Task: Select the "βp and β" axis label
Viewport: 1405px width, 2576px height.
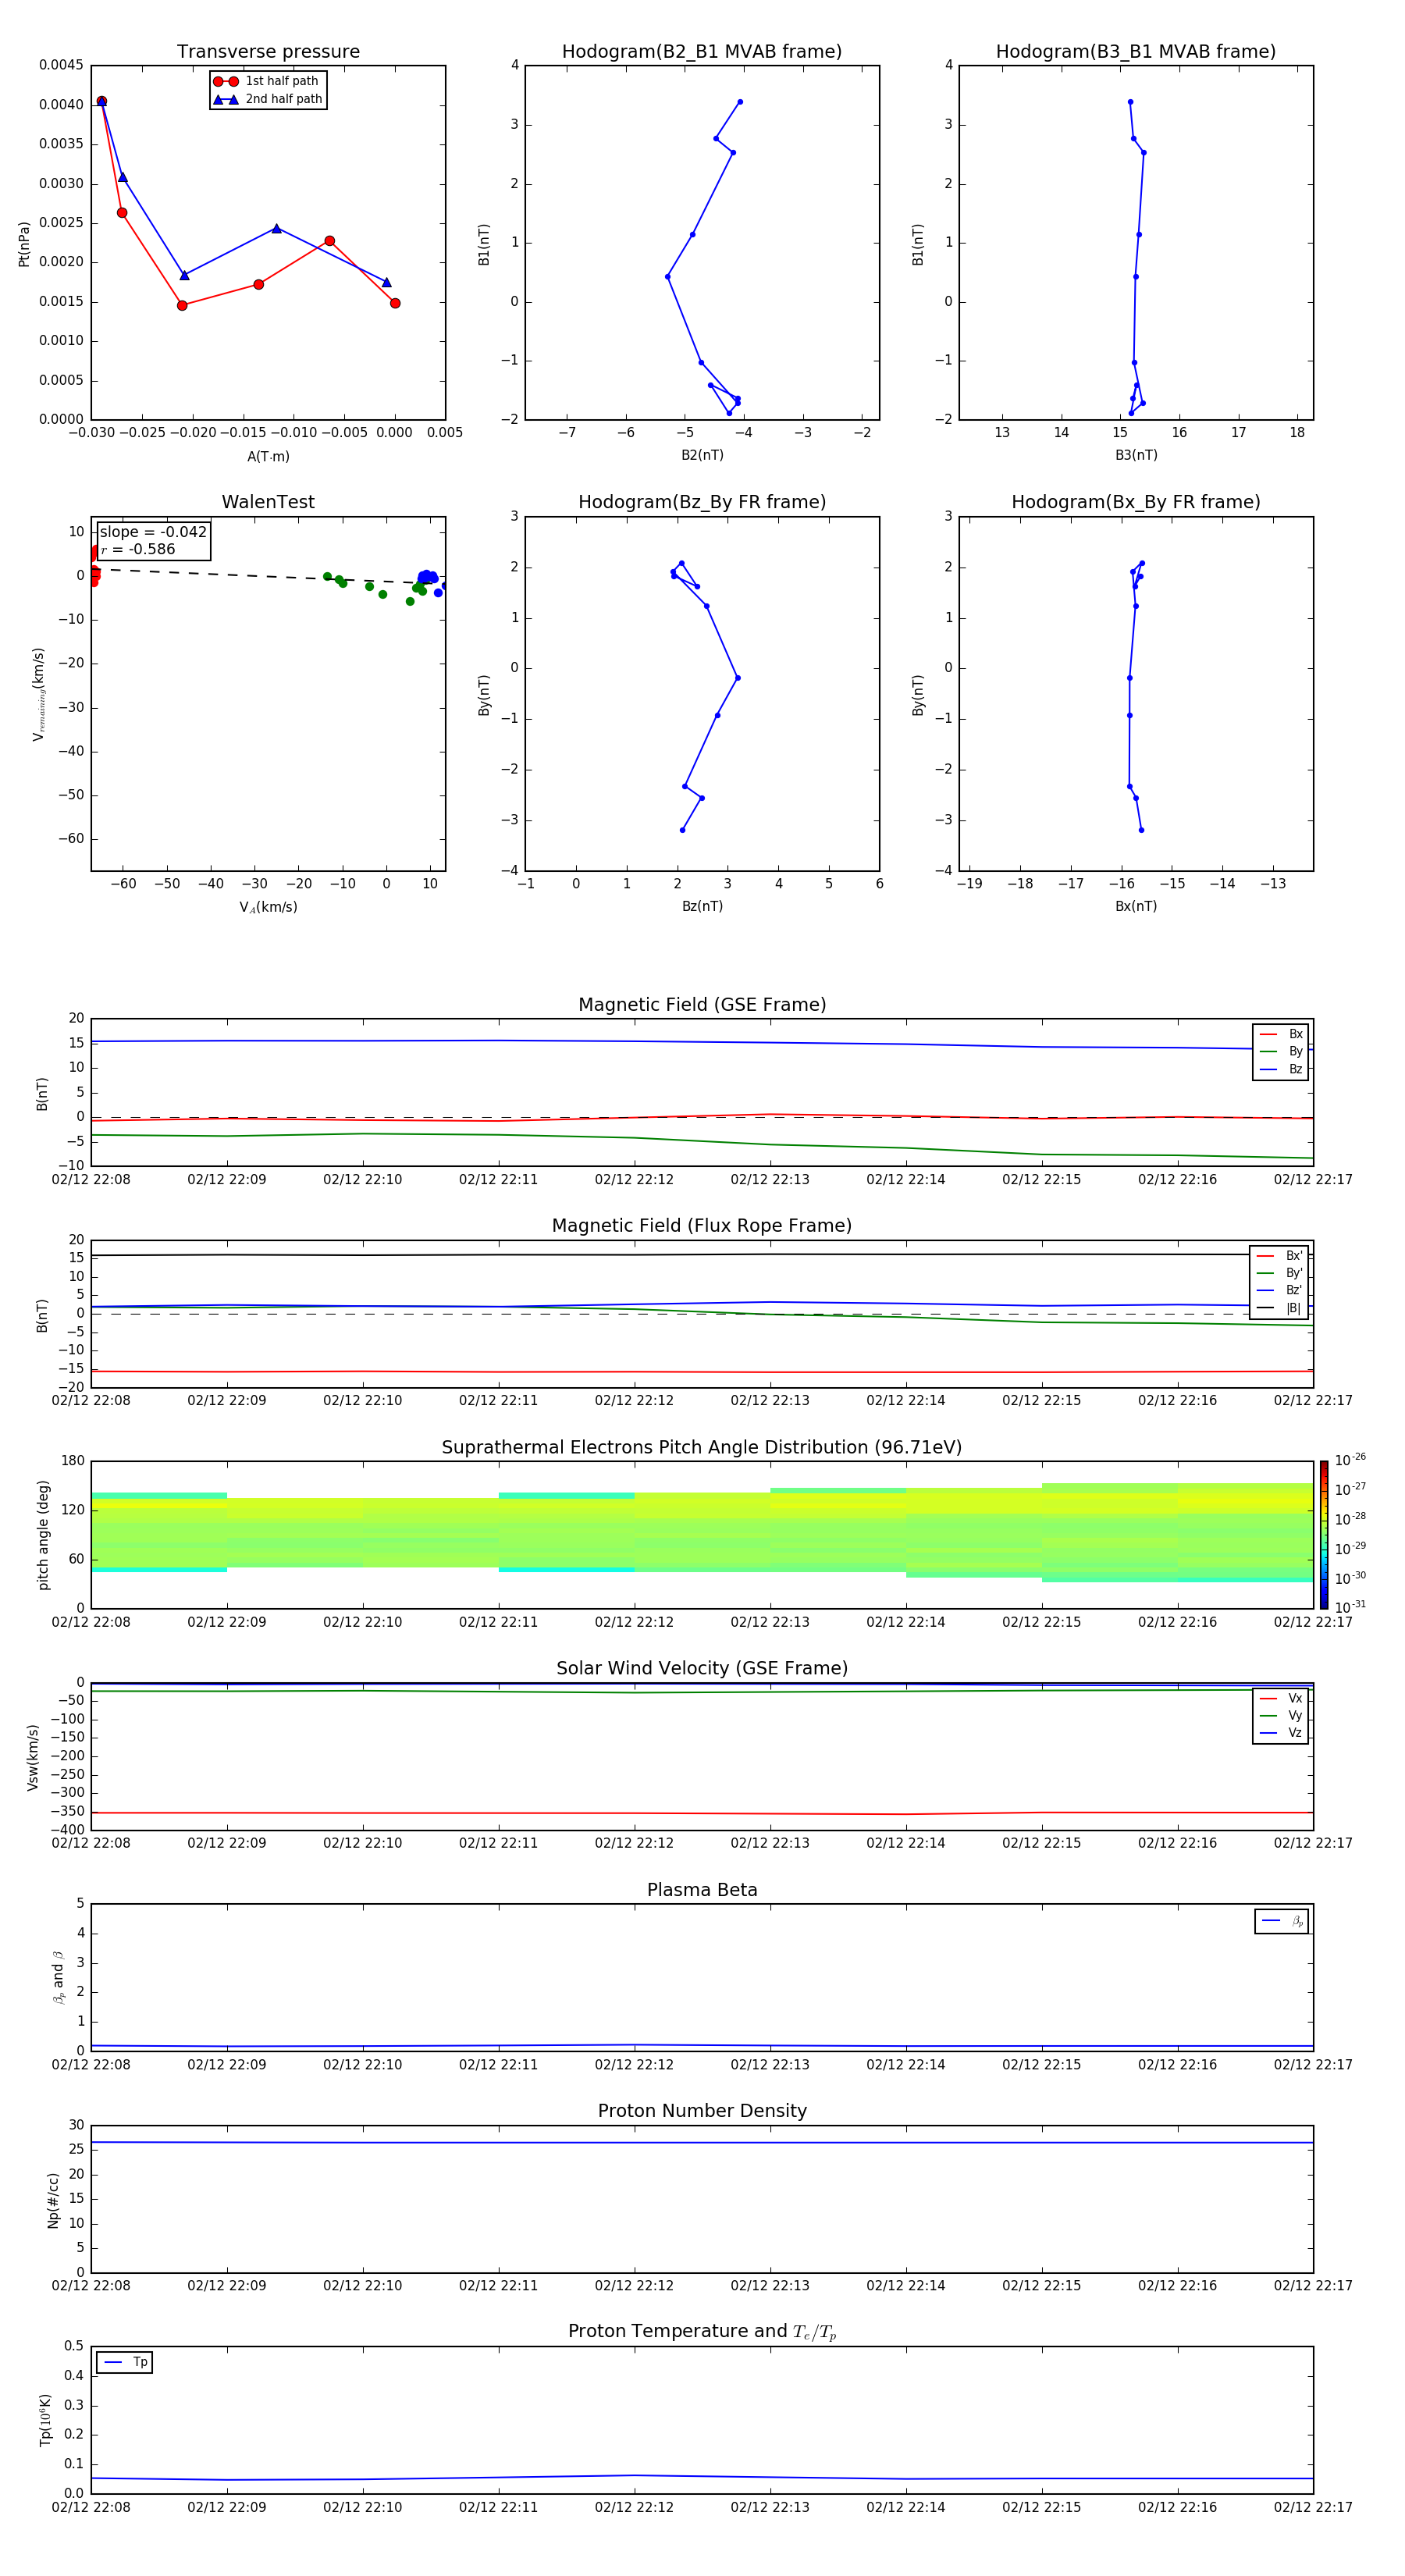Action: [x=58, y=1977]
